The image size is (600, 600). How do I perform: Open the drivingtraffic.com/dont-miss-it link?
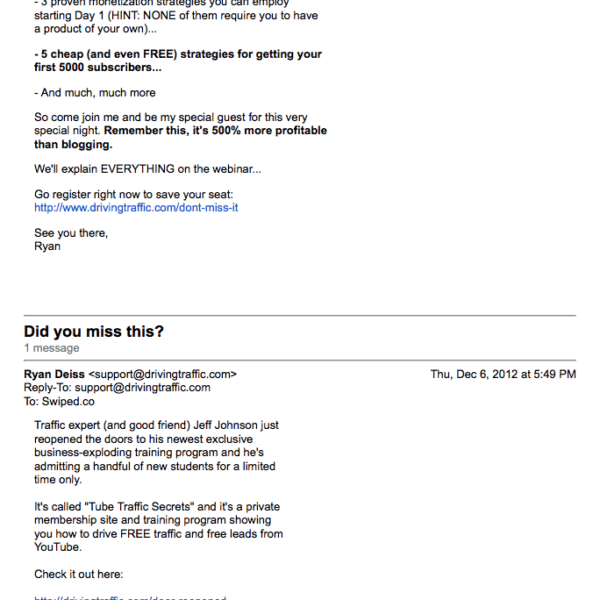(136, 208)
